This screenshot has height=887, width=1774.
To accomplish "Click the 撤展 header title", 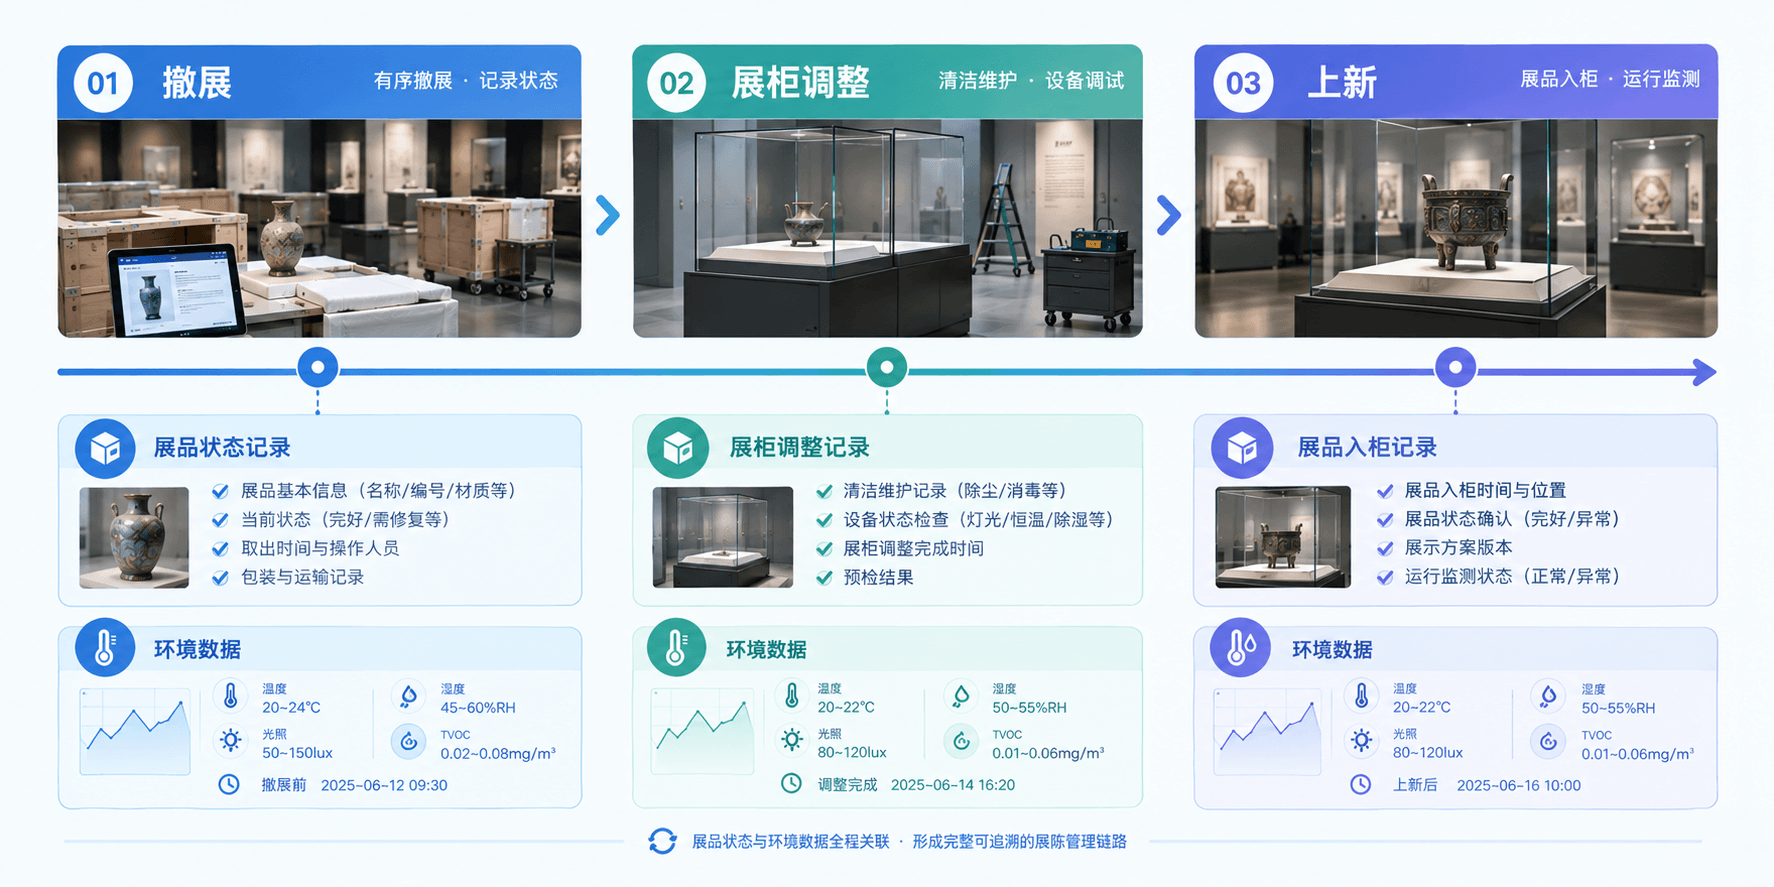I will [x=197, y=82].
